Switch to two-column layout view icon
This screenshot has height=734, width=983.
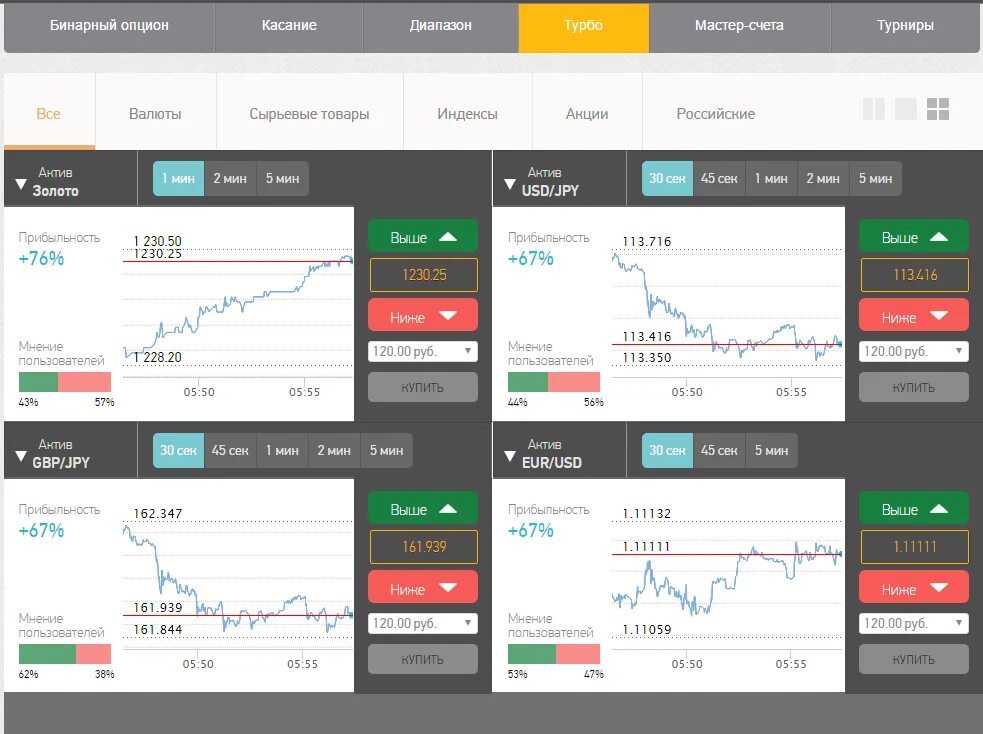[x=873, y=109]
